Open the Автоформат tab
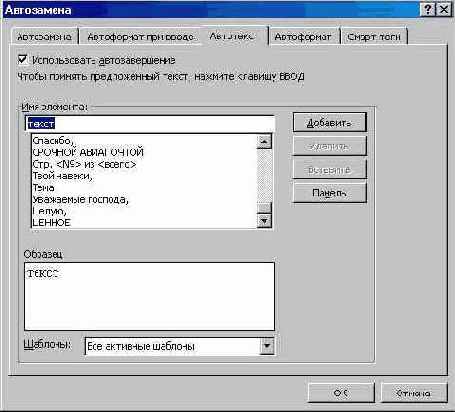The width and height of the screenshot is (455, 412). tap(303, 36)
